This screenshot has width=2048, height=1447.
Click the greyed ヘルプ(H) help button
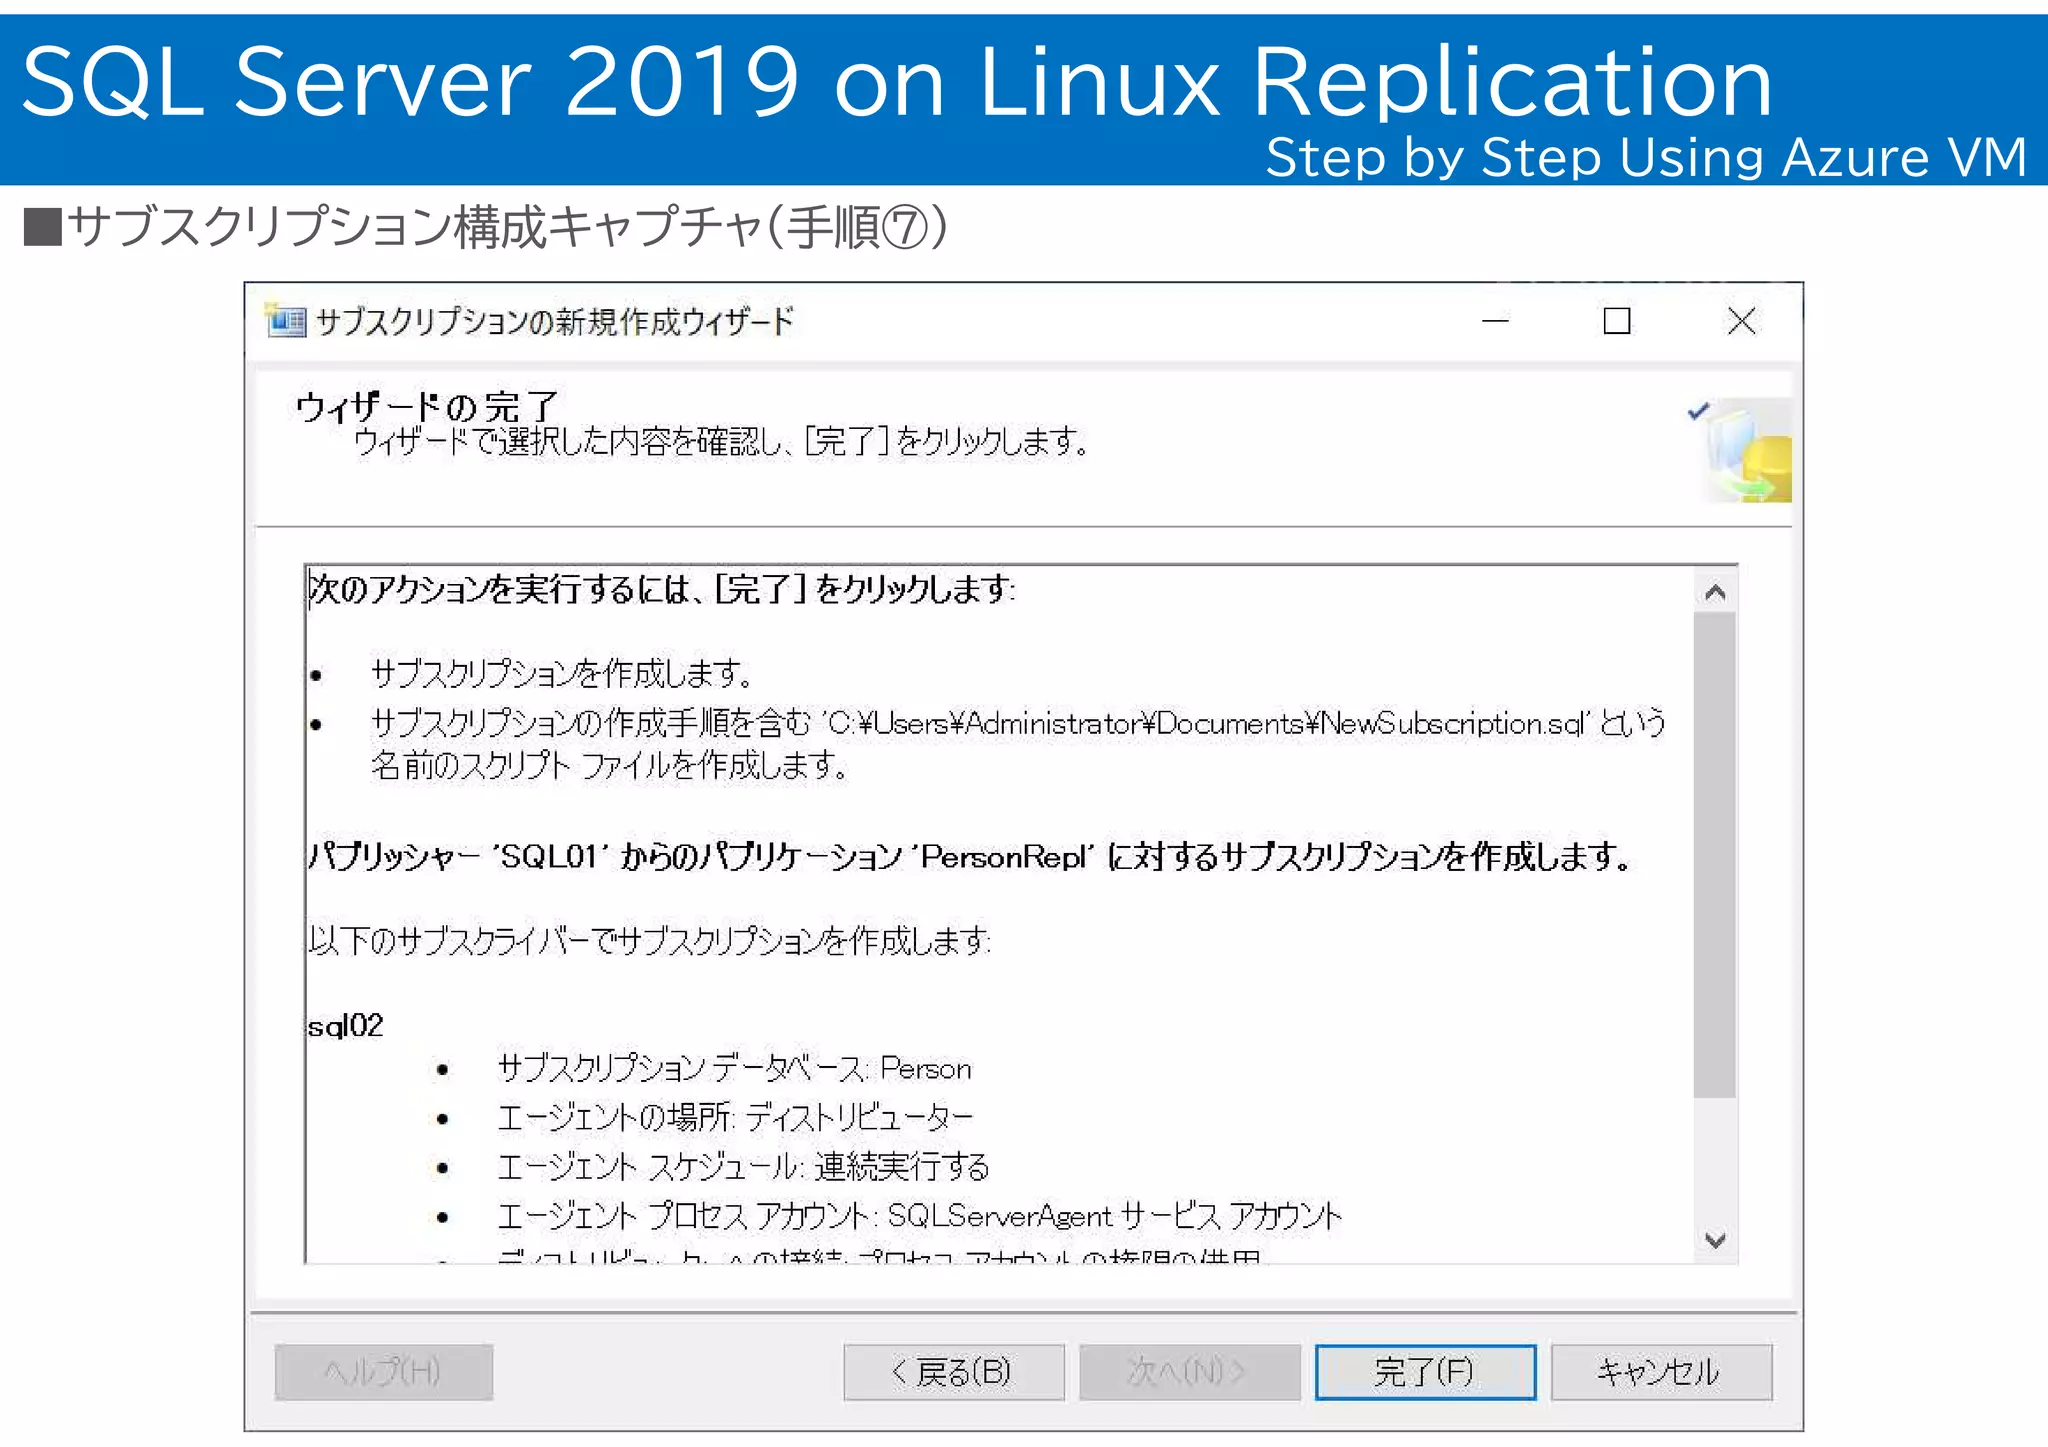[384, 1371]
